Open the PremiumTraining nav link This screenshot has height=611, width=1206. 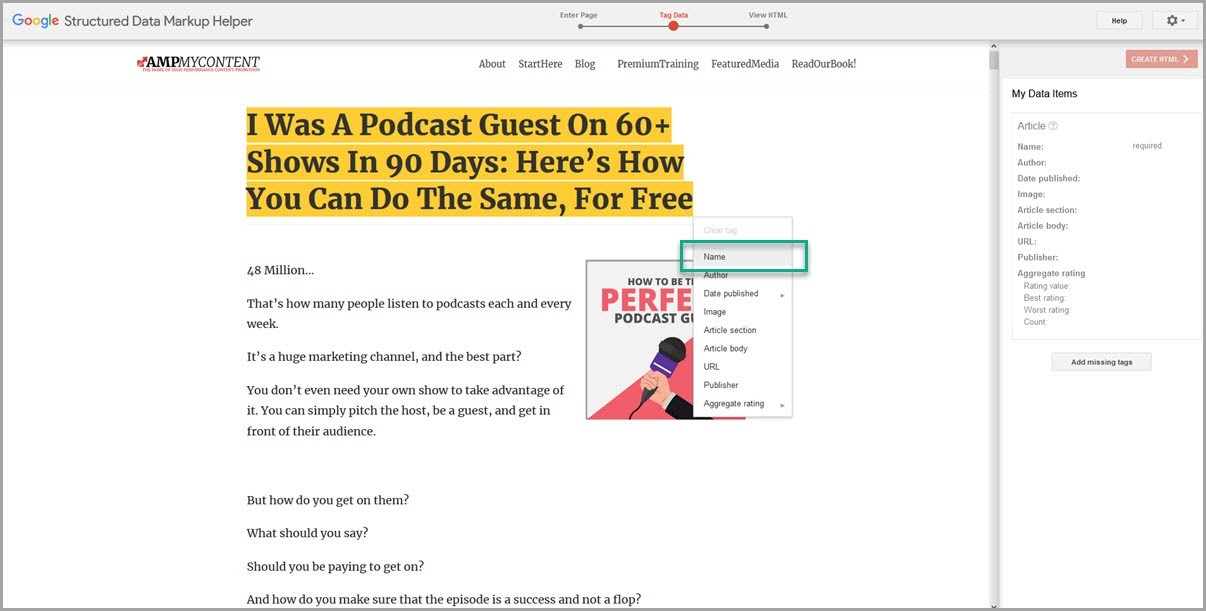point(657,64)
